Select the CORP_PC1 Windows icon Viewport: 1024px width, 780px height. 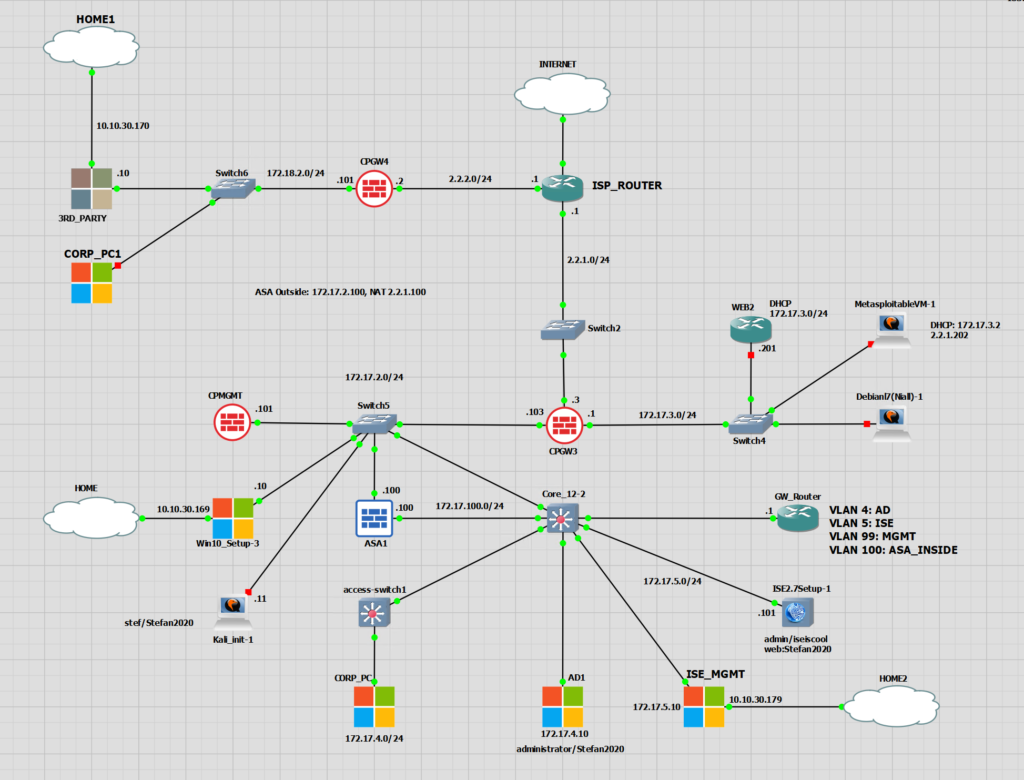[x=92, y=282]
